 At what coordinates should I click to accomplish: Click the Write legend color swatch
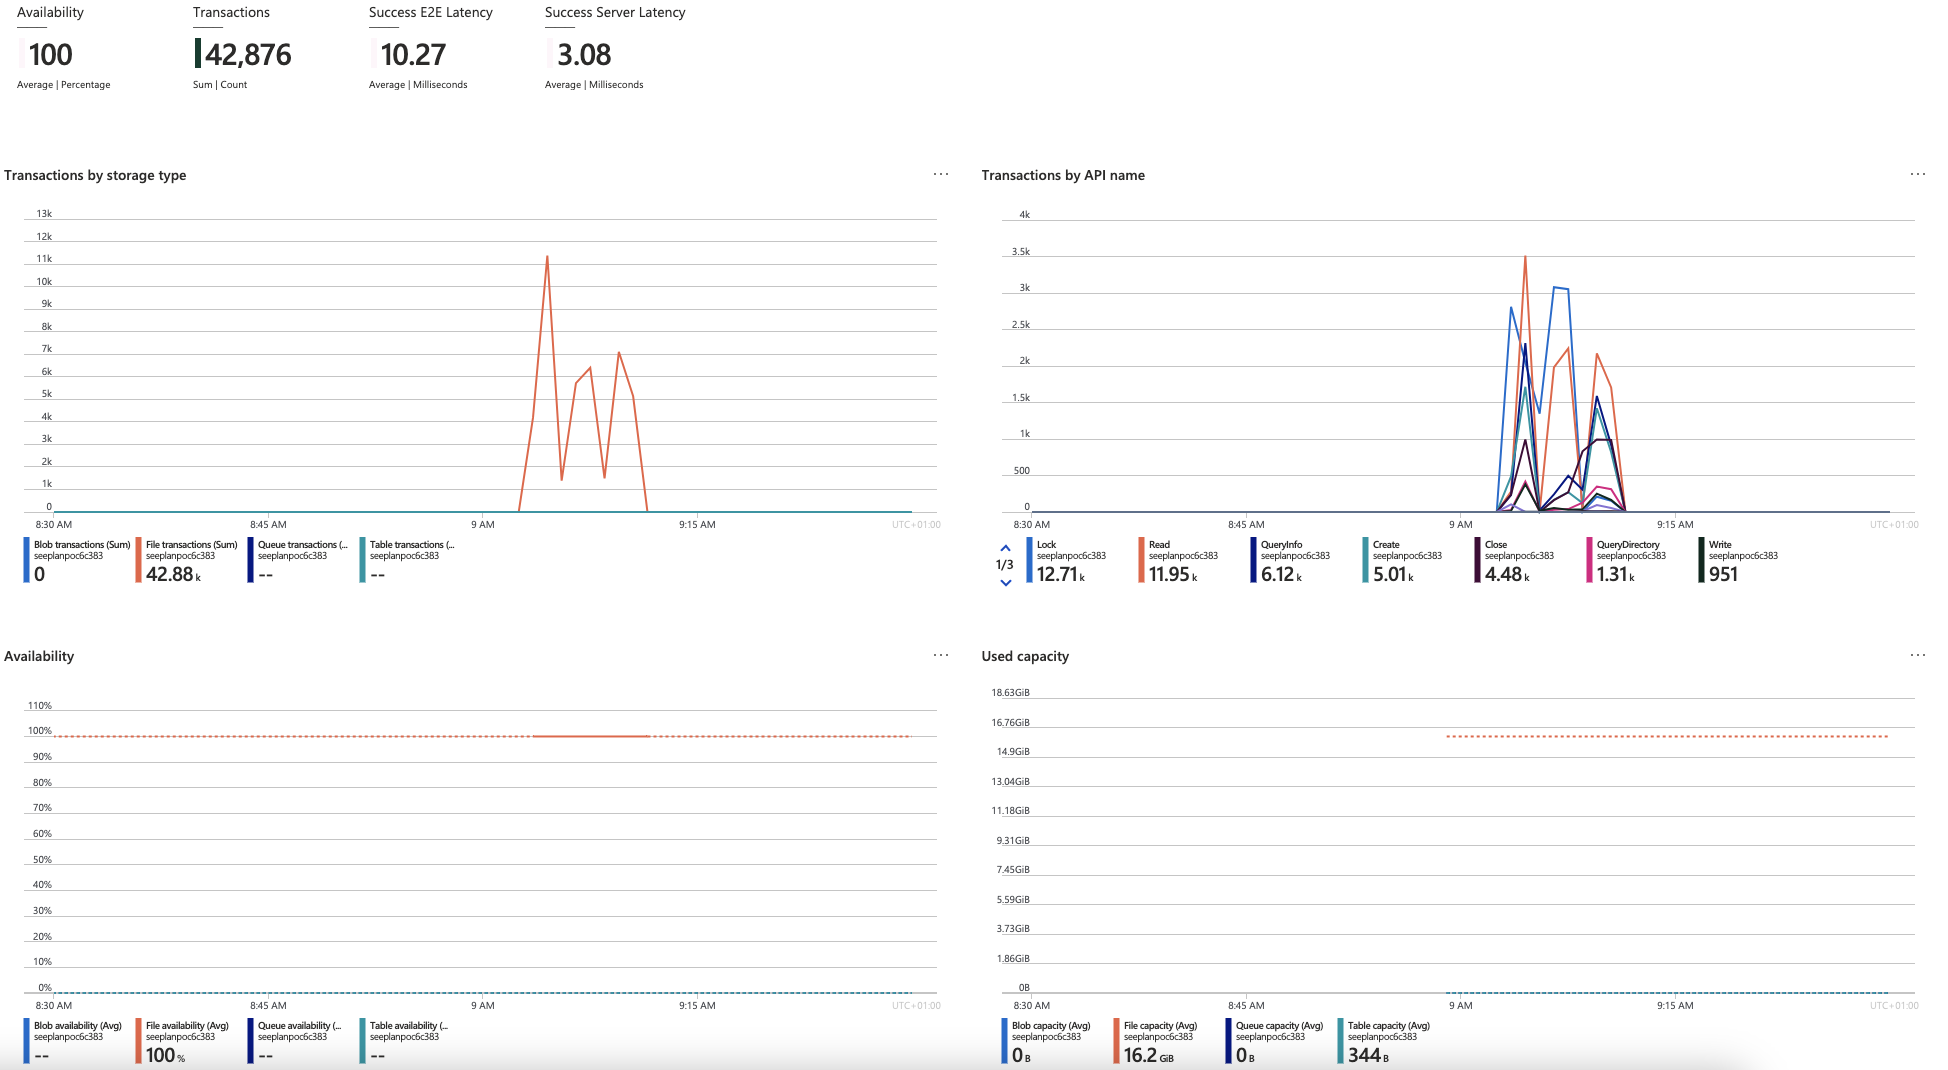point(1701,560)
